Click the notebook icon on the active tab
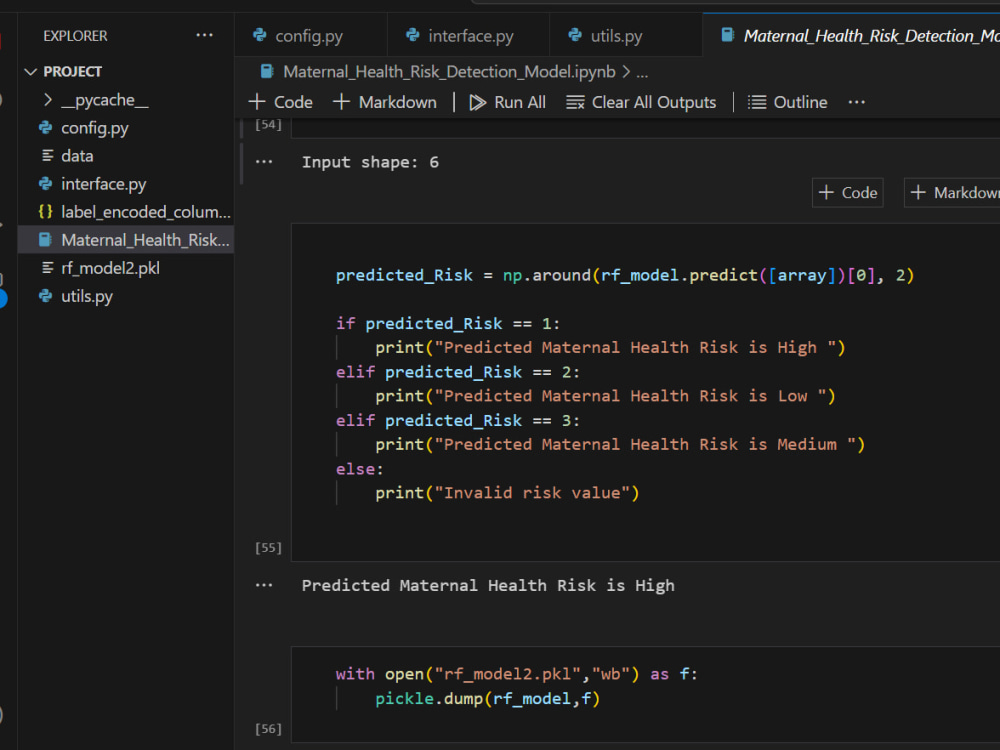The width and height of the screenshot is (1000, 750). 728,35
